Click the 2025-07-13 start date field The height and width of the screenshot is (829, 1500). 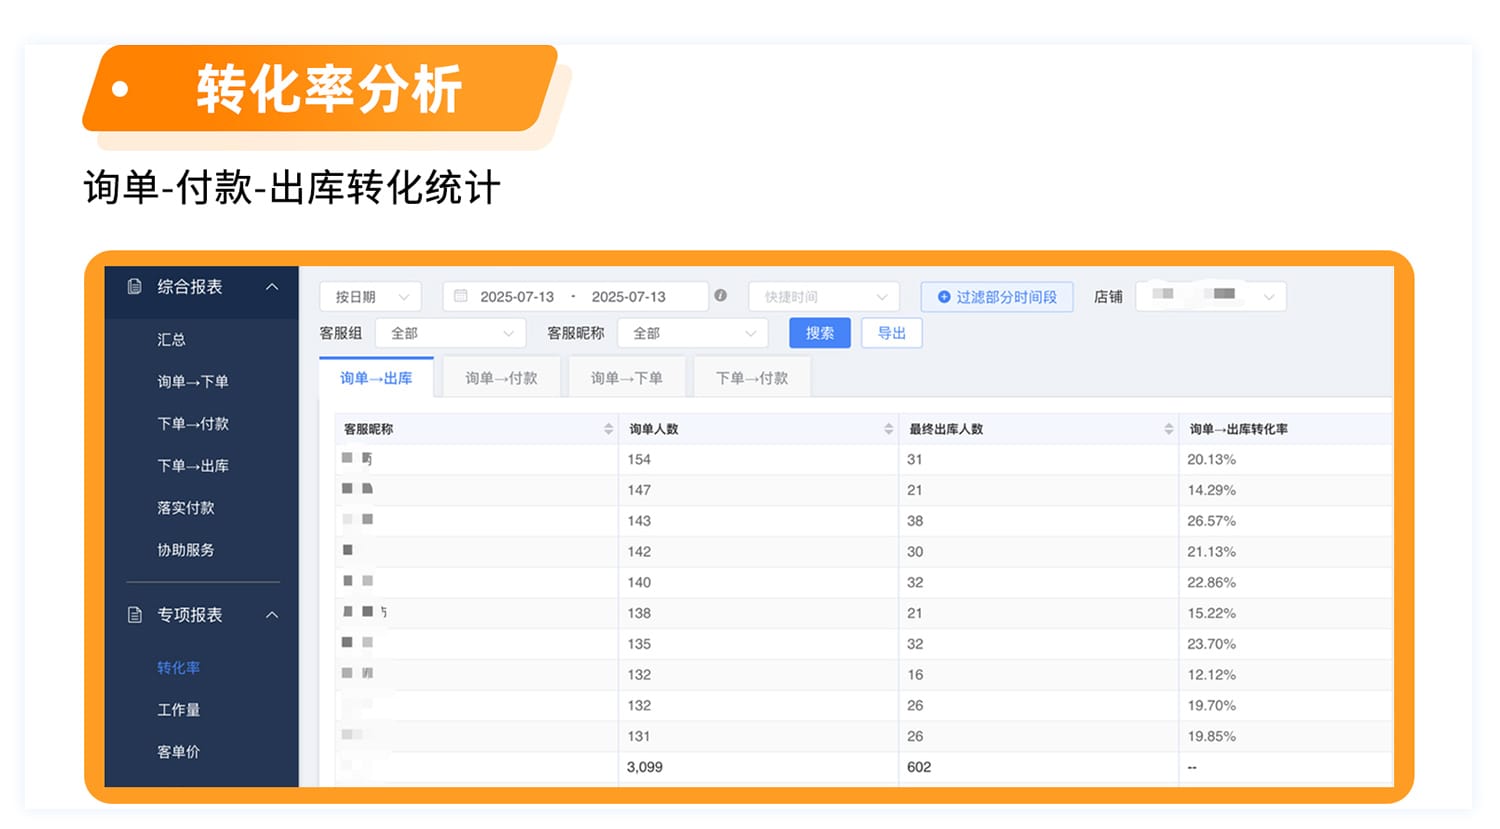[516, 297]
